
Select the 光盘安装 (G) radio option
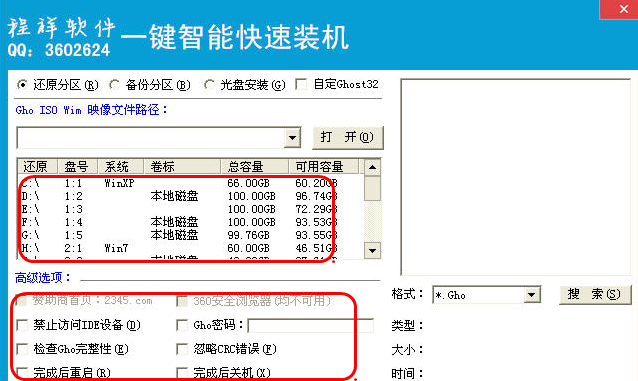coord(209,85)
